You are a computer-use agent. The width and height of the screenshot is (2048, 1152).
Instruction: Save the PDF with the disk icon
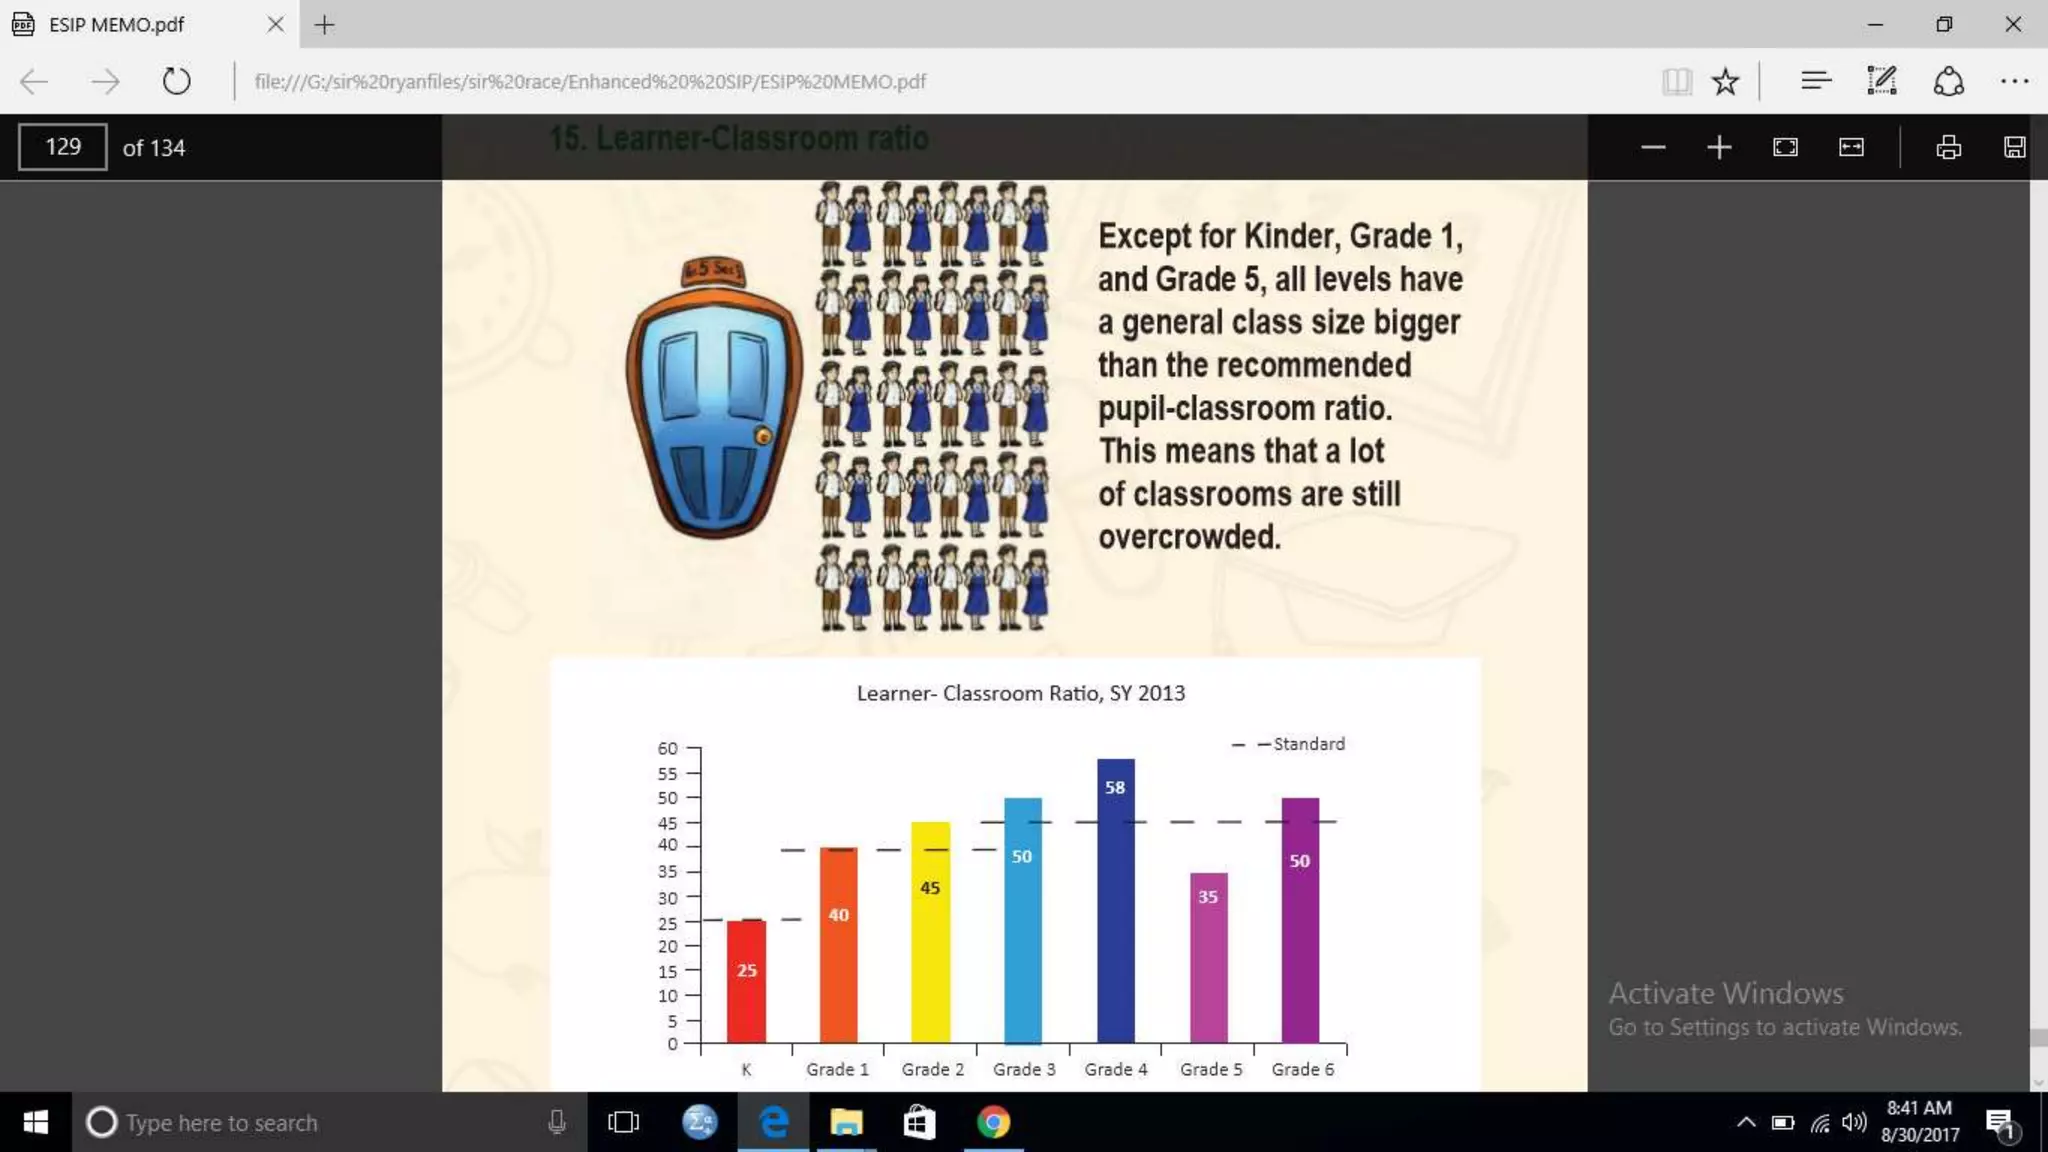coord(2014,148)
